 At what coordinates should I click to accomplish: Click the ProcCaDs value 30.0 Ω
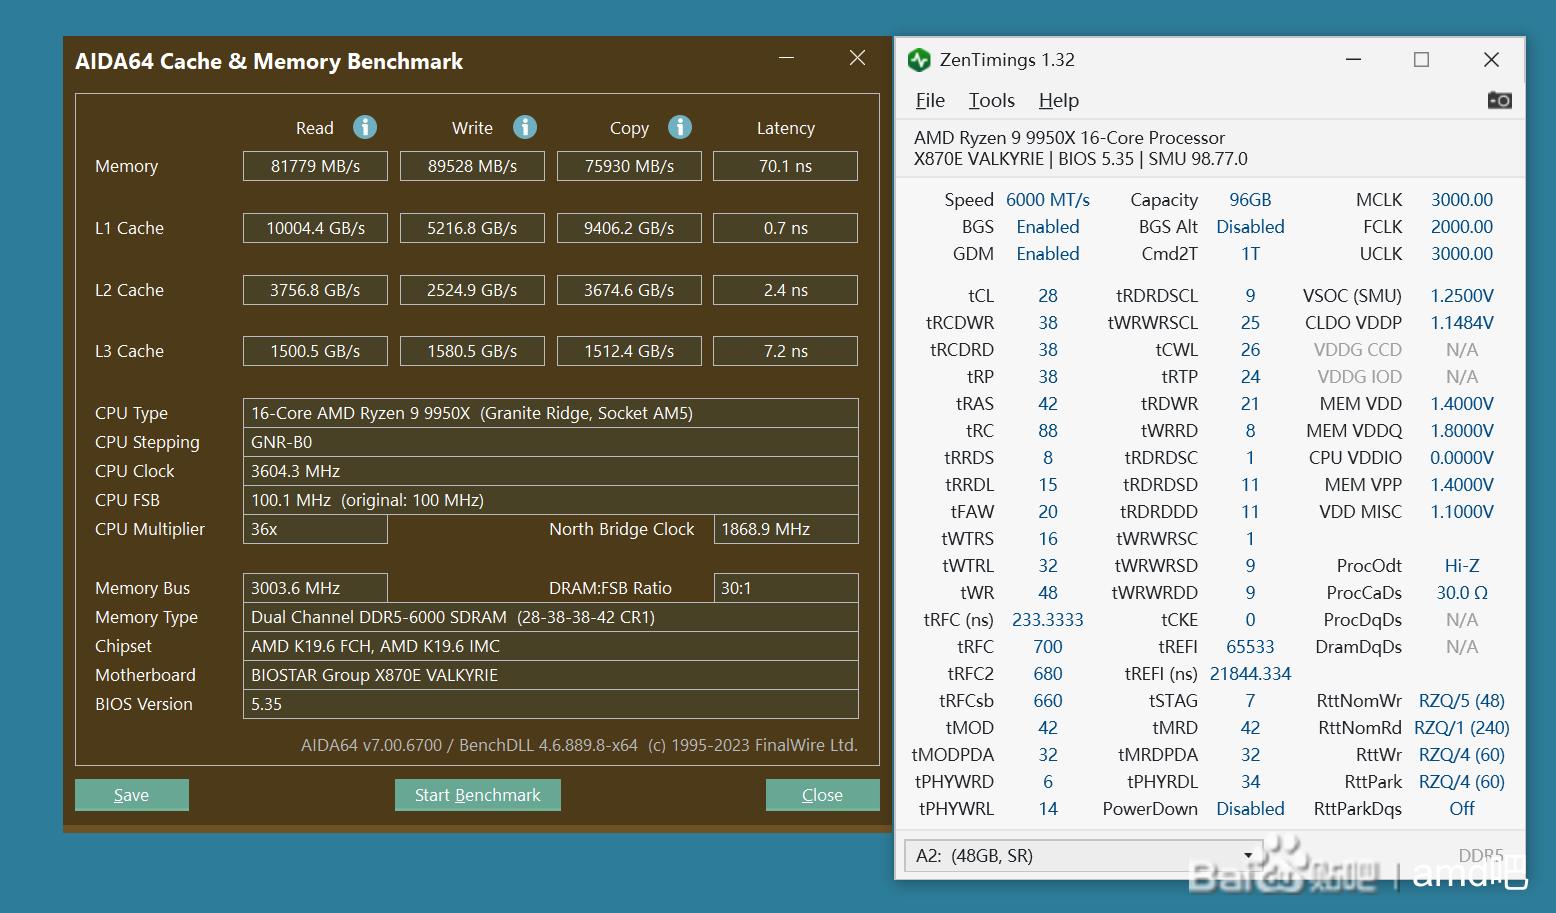pyautogui.click(x=1461, y=593)
